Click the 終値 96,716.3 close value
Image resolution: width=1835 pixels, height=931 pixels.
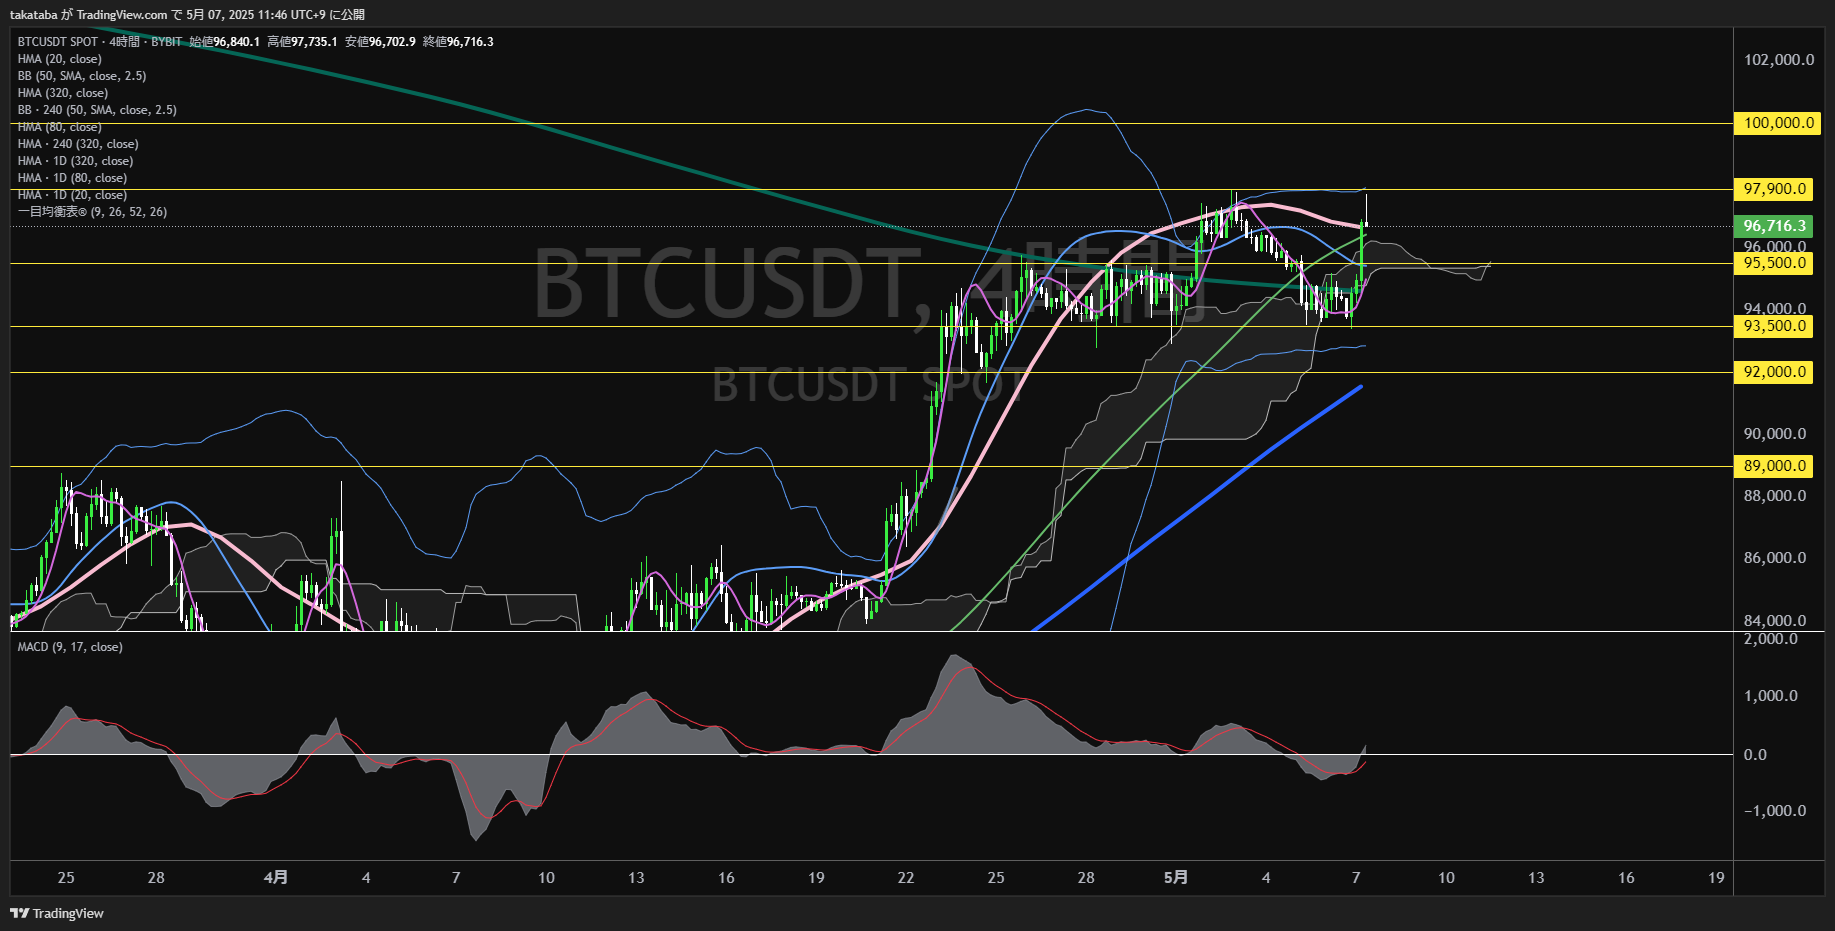458,42
